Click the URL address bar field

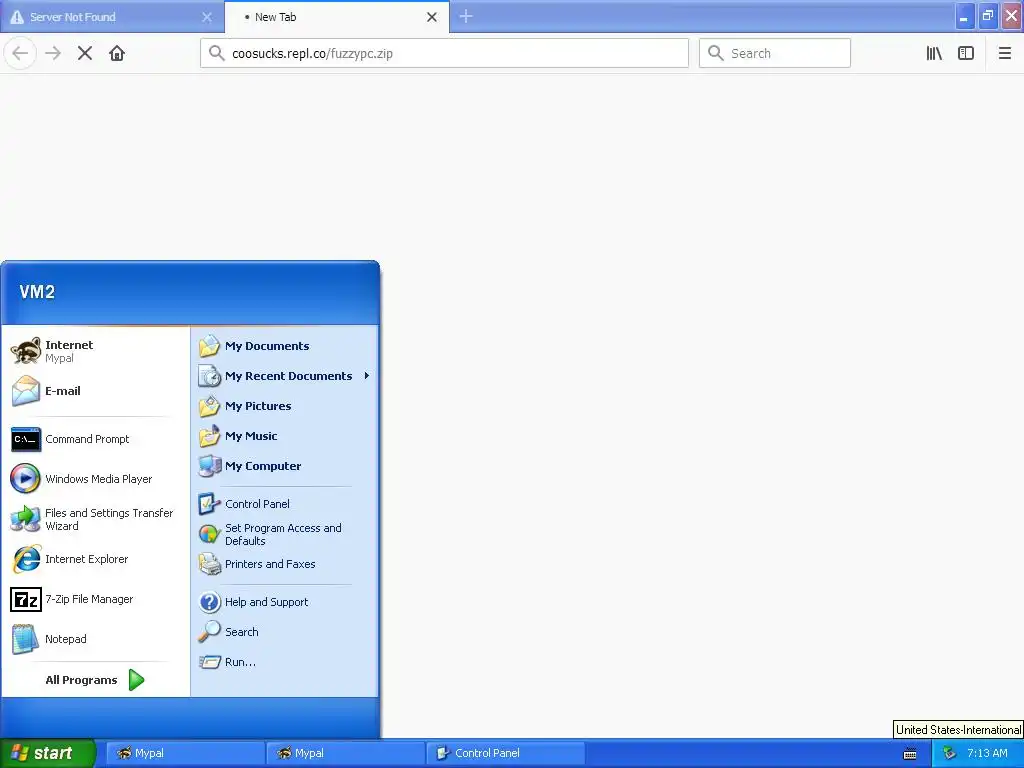(444, 53)
